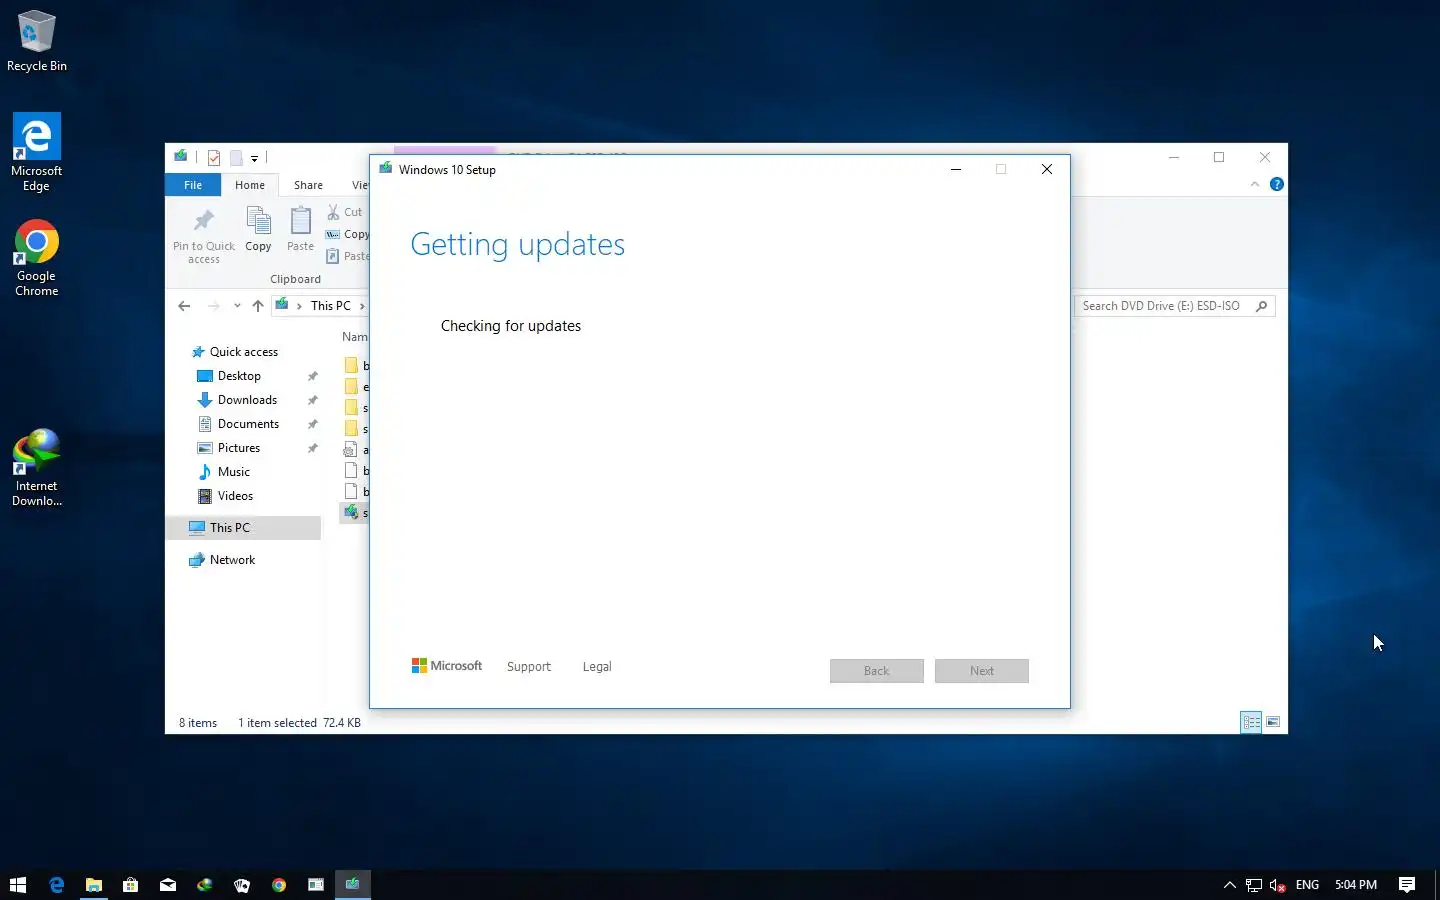Switch Explorer to Large icons view

point(1273,722)
